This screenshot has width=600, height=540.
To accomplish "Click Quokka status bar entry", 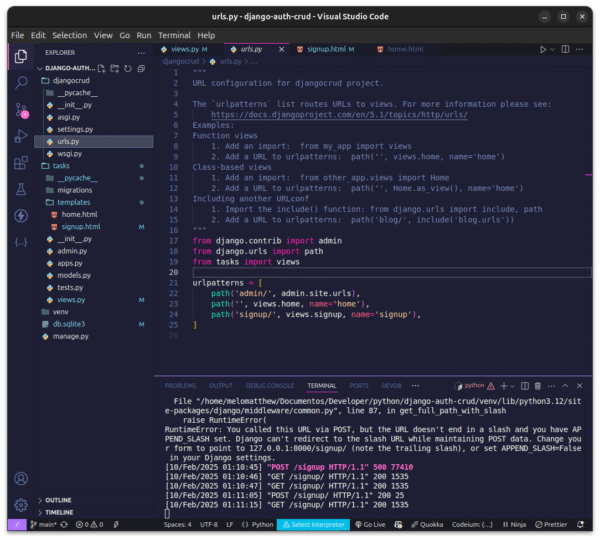I will pyautogui.click(x=427, y=524).
